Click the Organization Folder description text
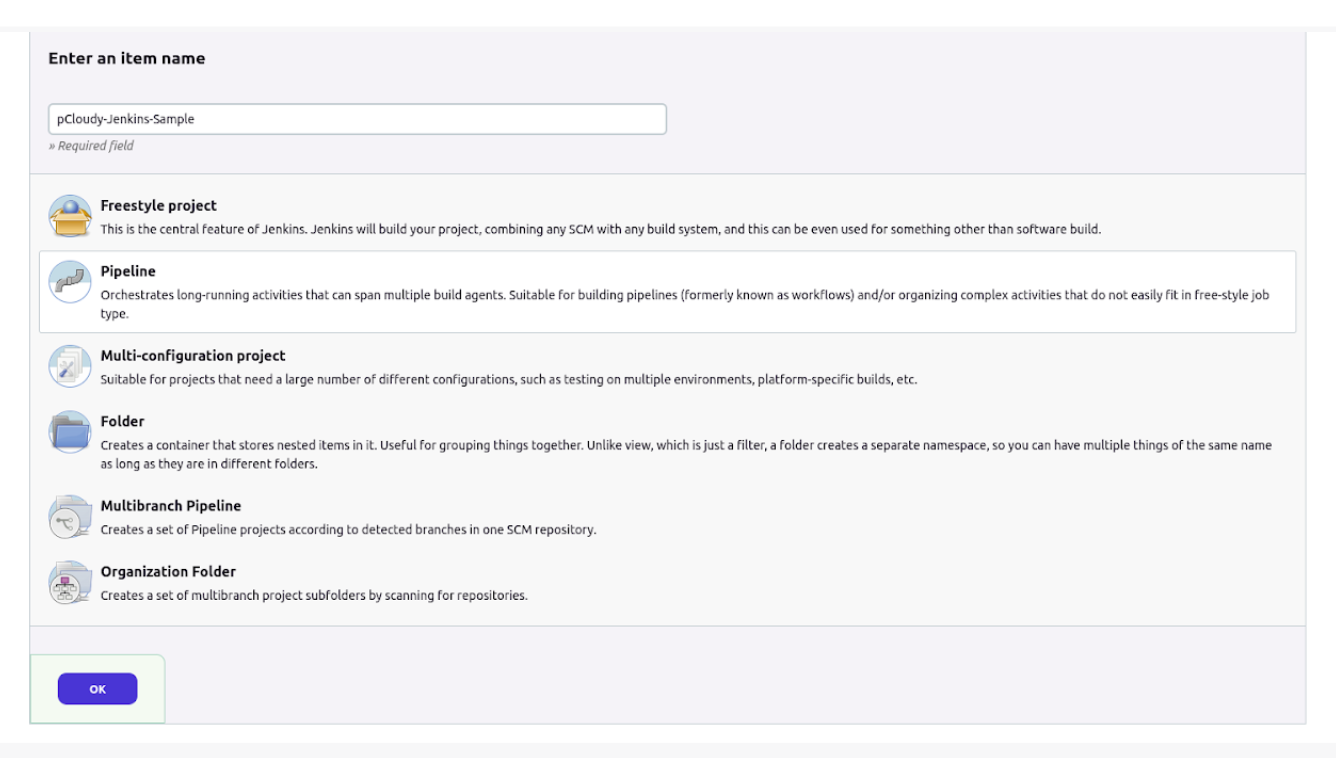This screenshot has height=758, width=1336. 314,596
